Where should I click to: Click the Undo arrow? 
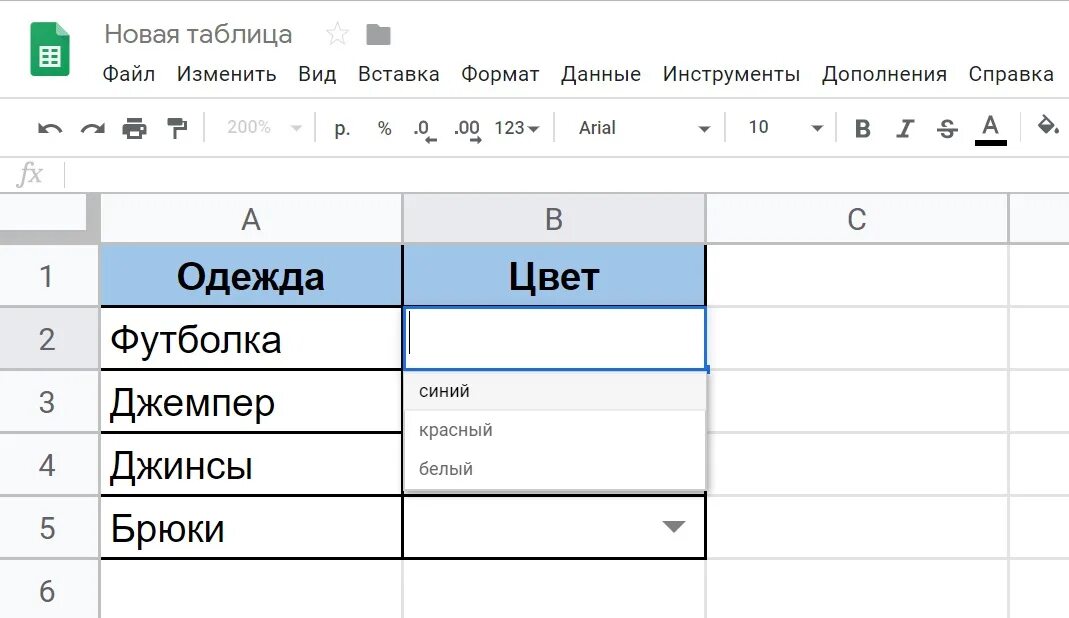coord(50,128)
